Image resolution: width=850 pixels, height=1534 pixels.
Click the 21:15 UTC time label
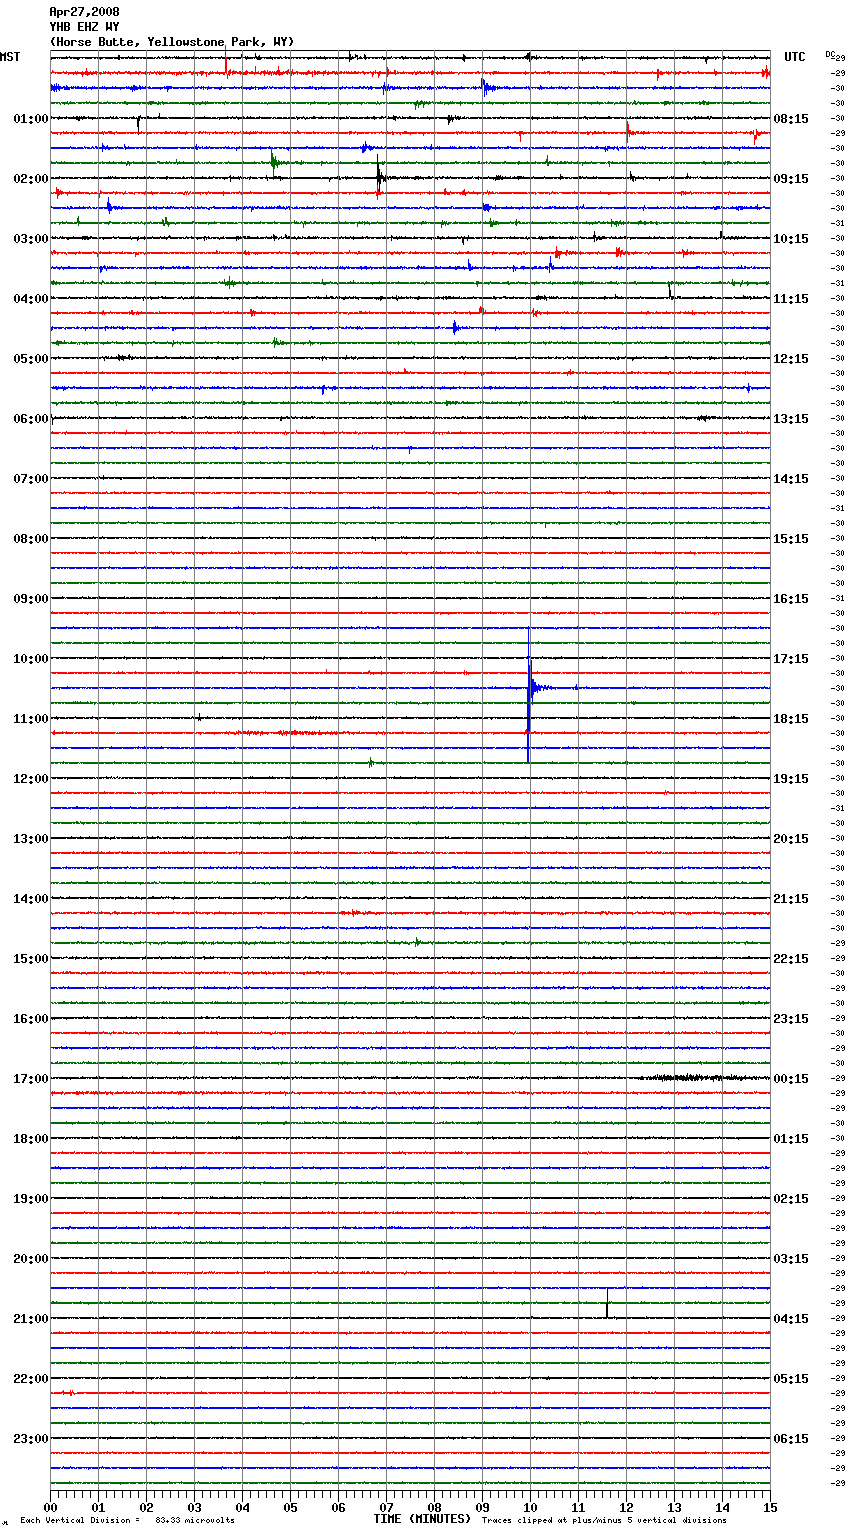pos(791,899)
